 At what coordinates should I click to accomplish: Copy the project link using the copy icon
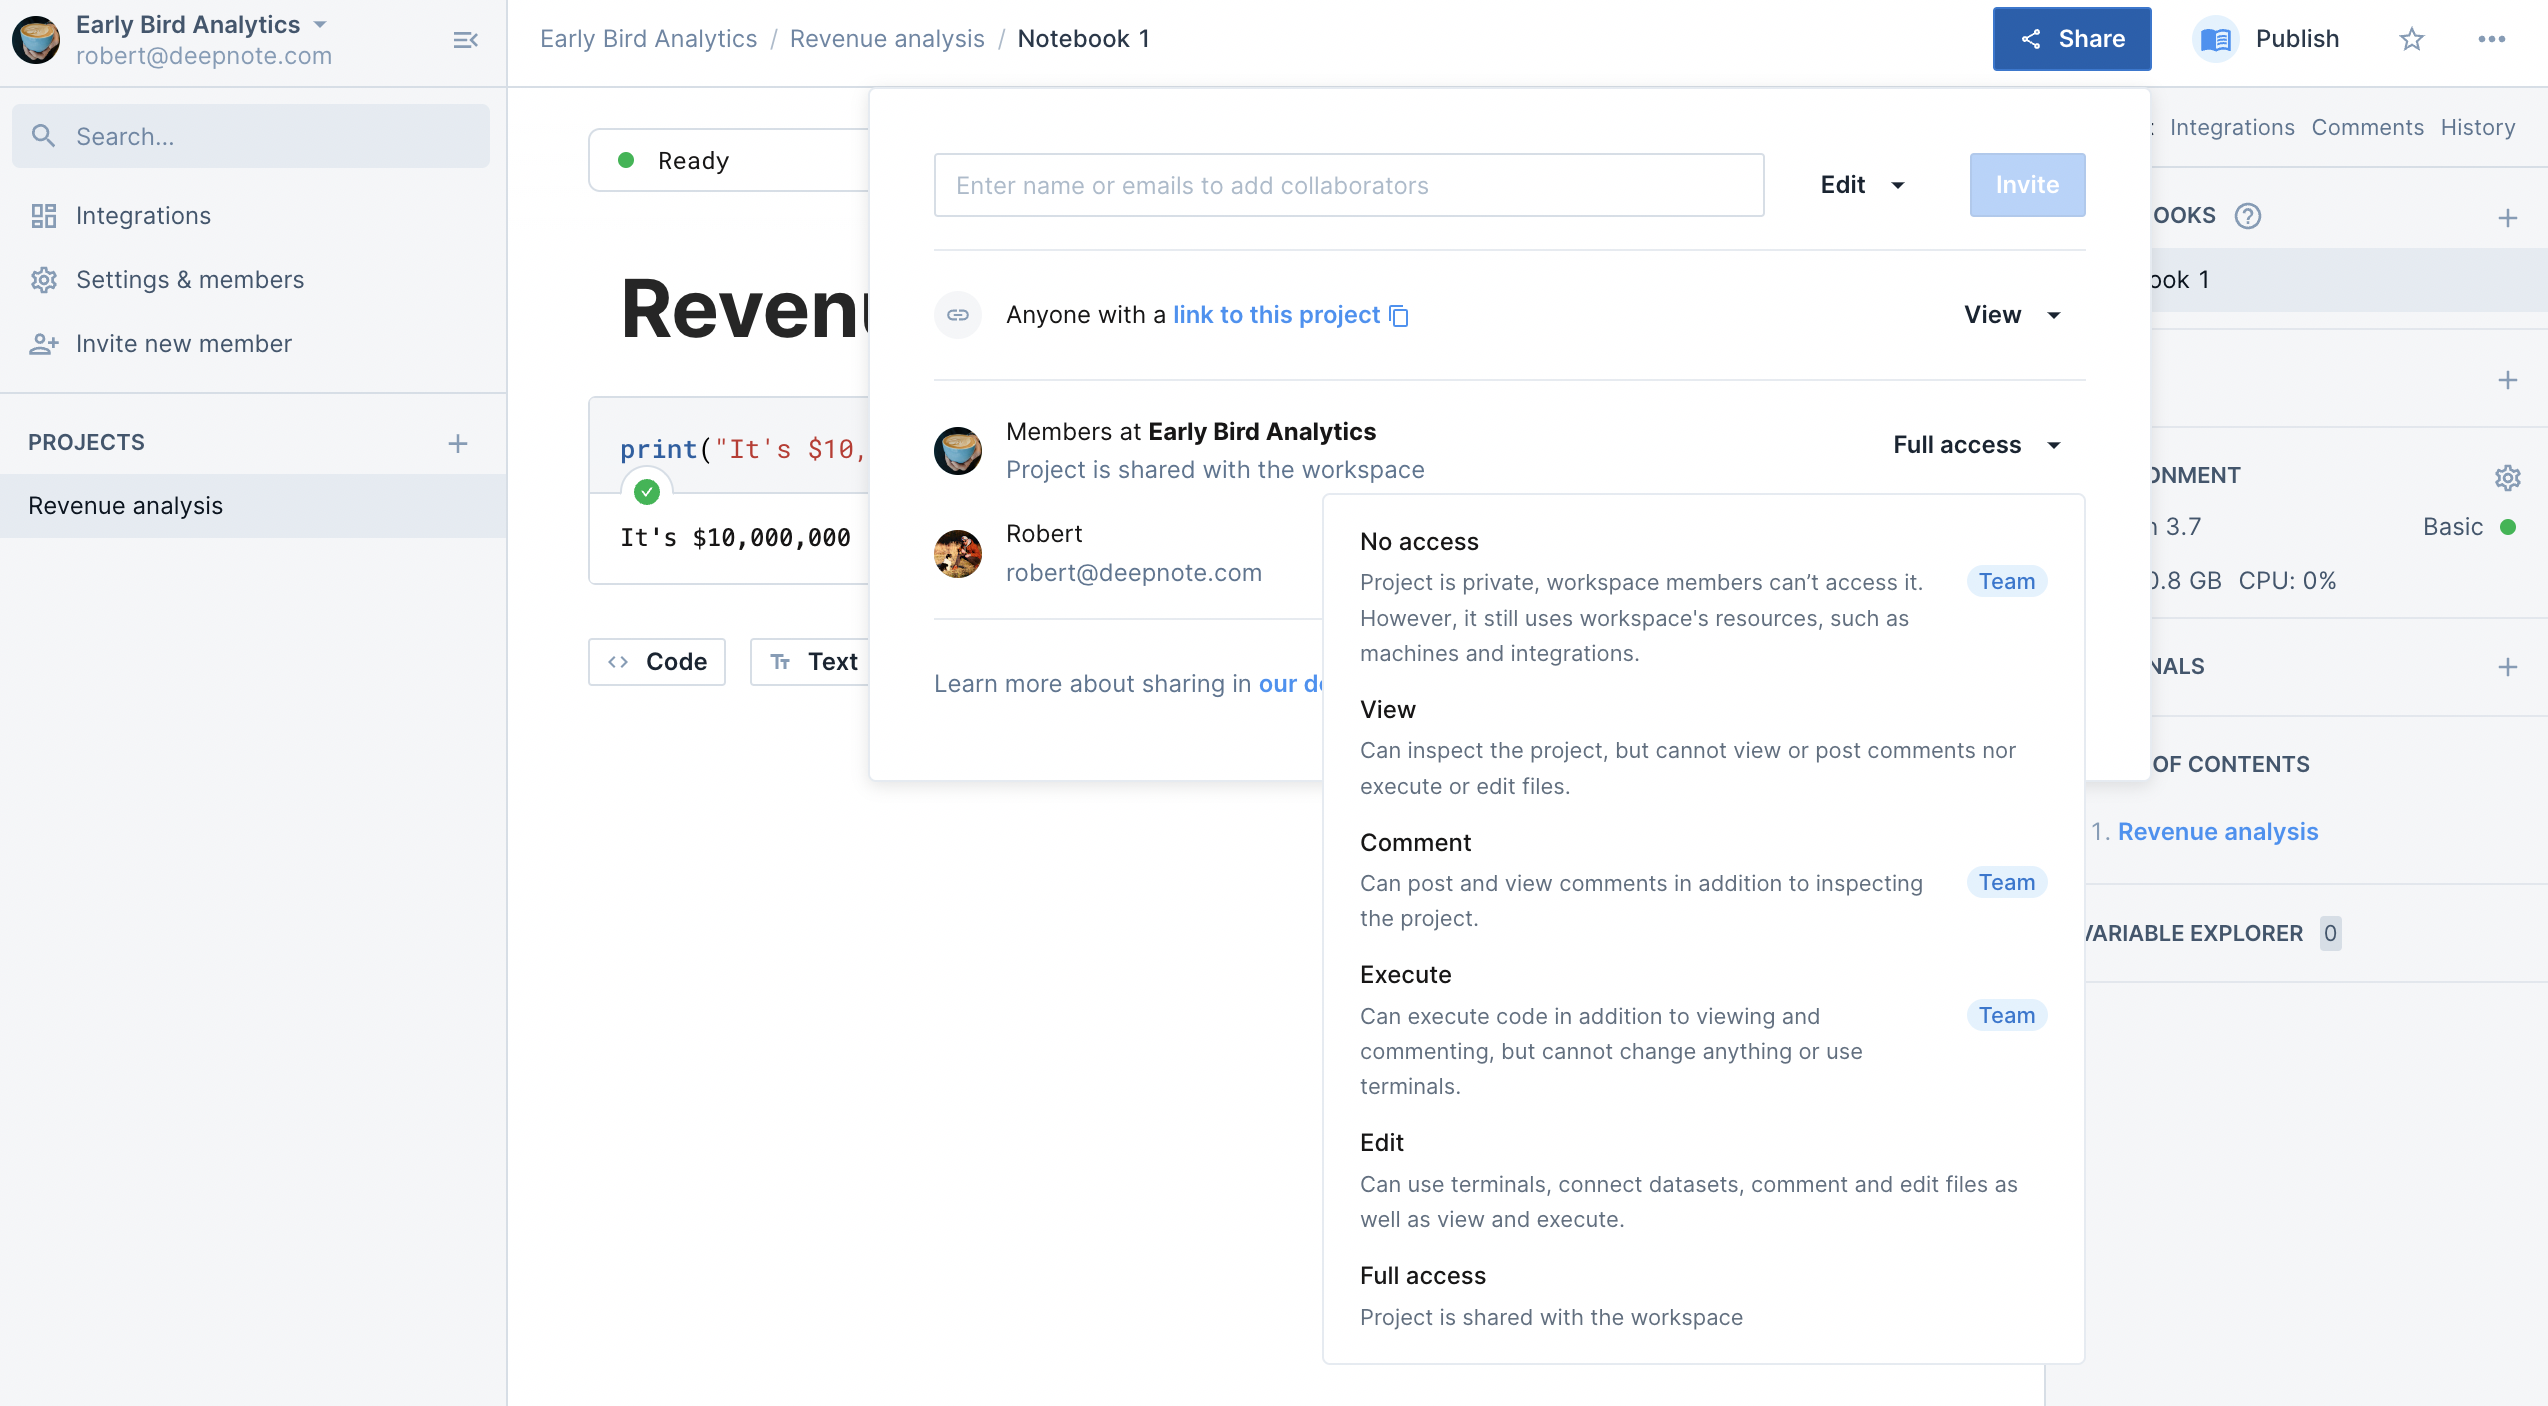1400,316
